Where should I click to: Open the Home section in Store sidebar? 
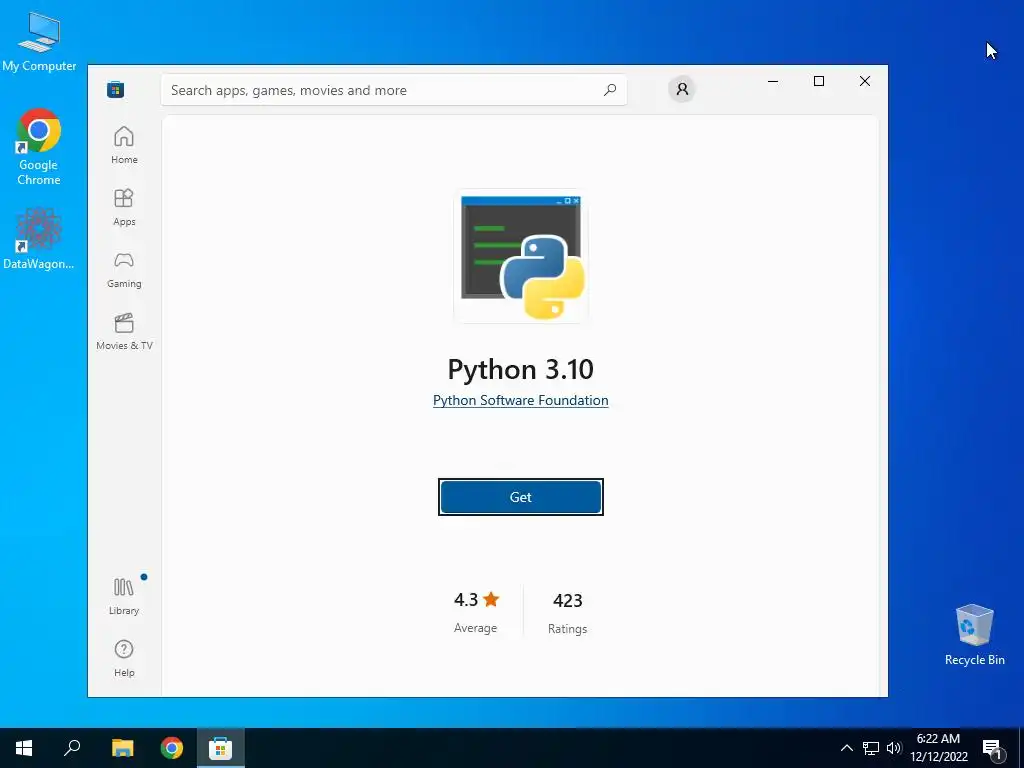click(x=124, y=145)
